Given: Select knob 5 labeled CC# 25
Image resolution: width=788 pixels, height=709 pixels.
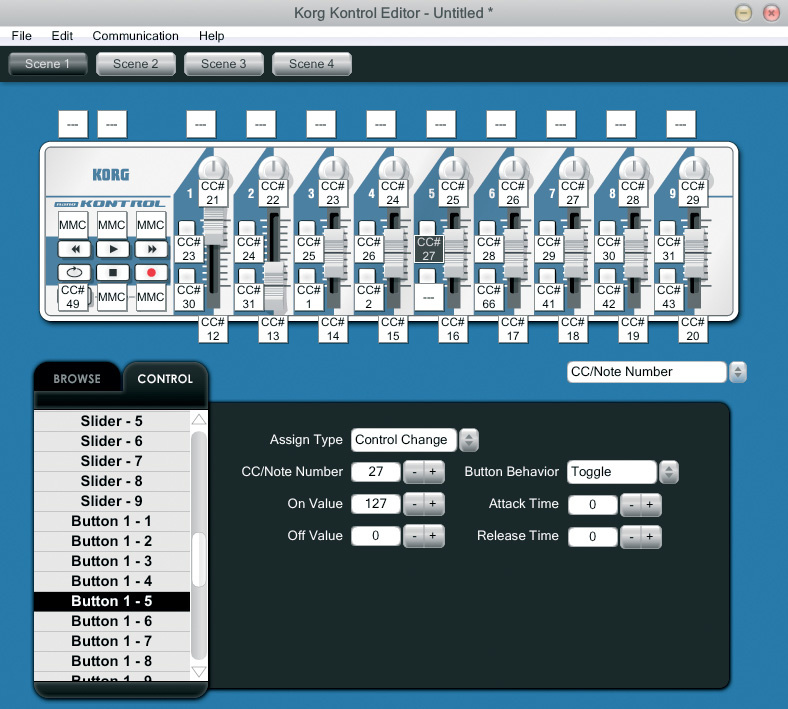Looking at the screenshot, I should (453, 193).
